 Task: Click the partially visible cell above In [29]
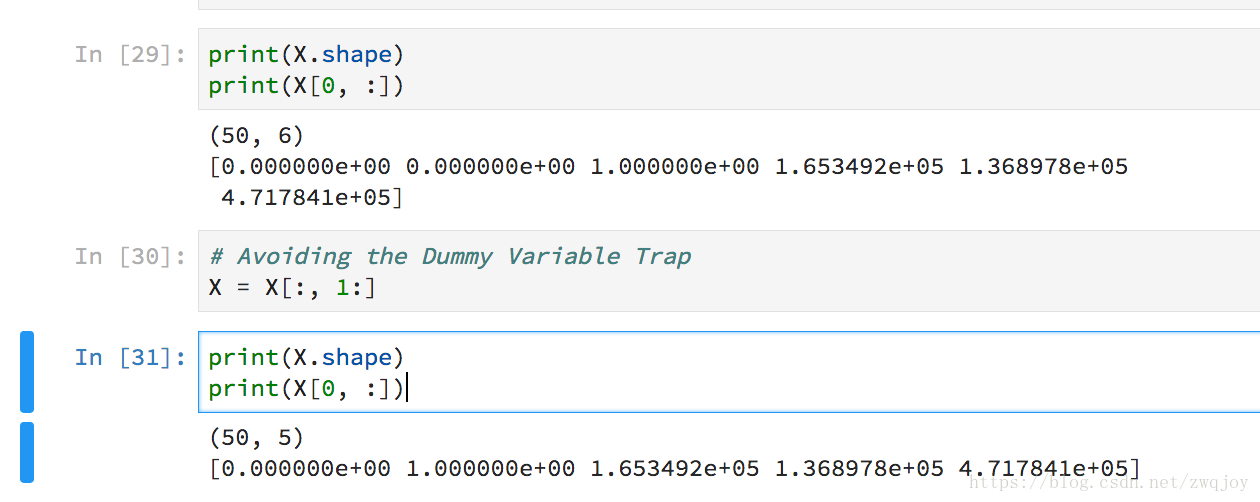click(x=729, y=5)
